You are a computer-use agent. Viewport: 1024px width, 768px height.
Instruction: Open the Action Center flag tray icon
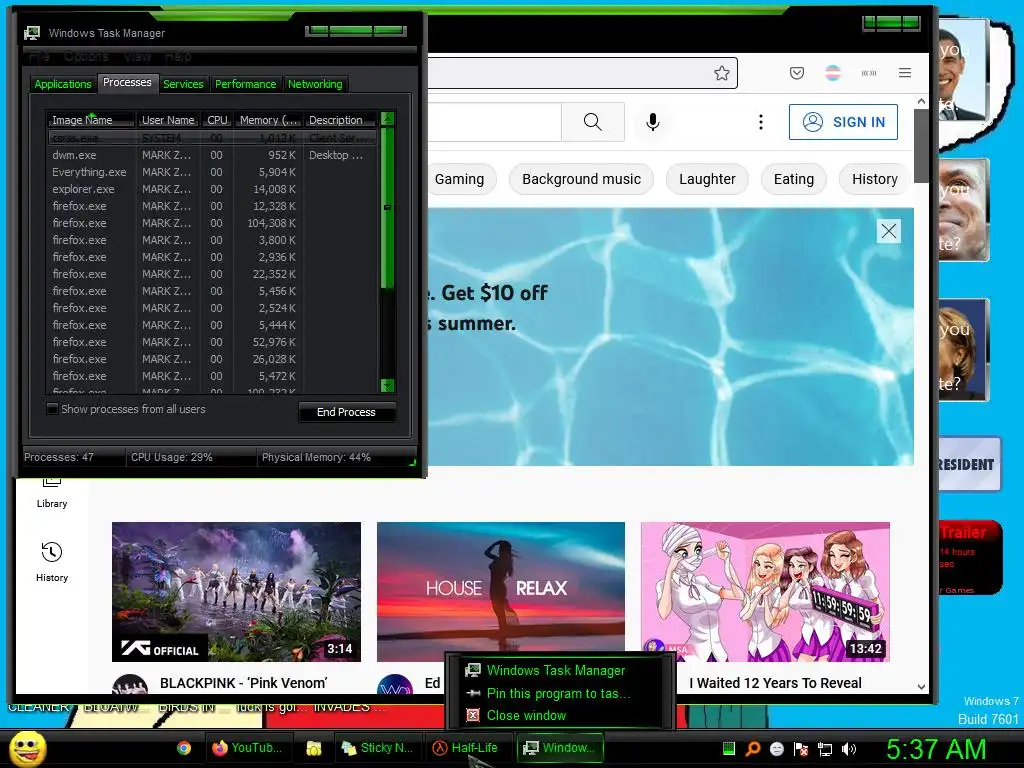tap(801, 749)
